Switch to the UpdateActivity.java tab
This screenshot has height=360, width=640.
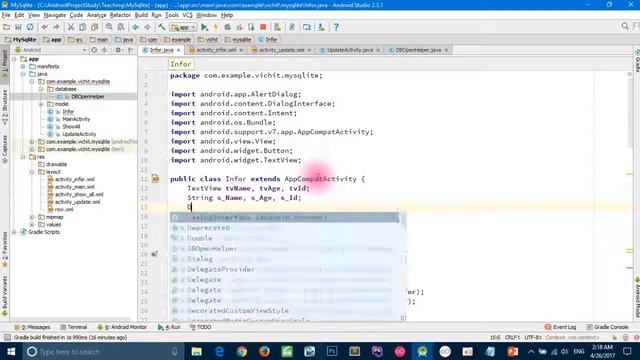[350, 50]
